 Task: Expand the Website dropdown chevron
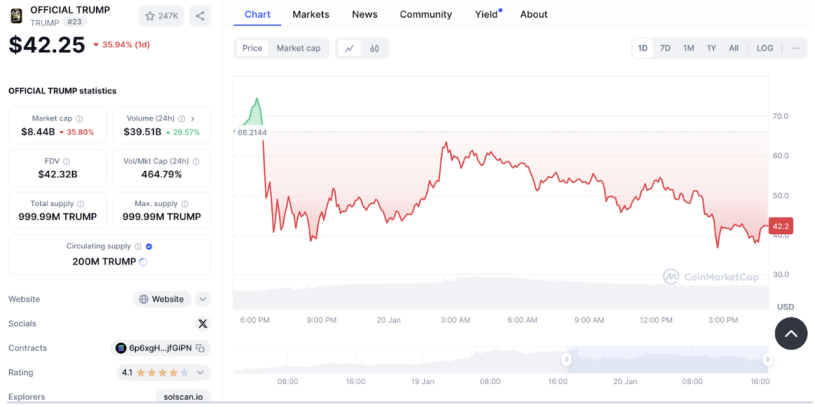pos(203,299)
